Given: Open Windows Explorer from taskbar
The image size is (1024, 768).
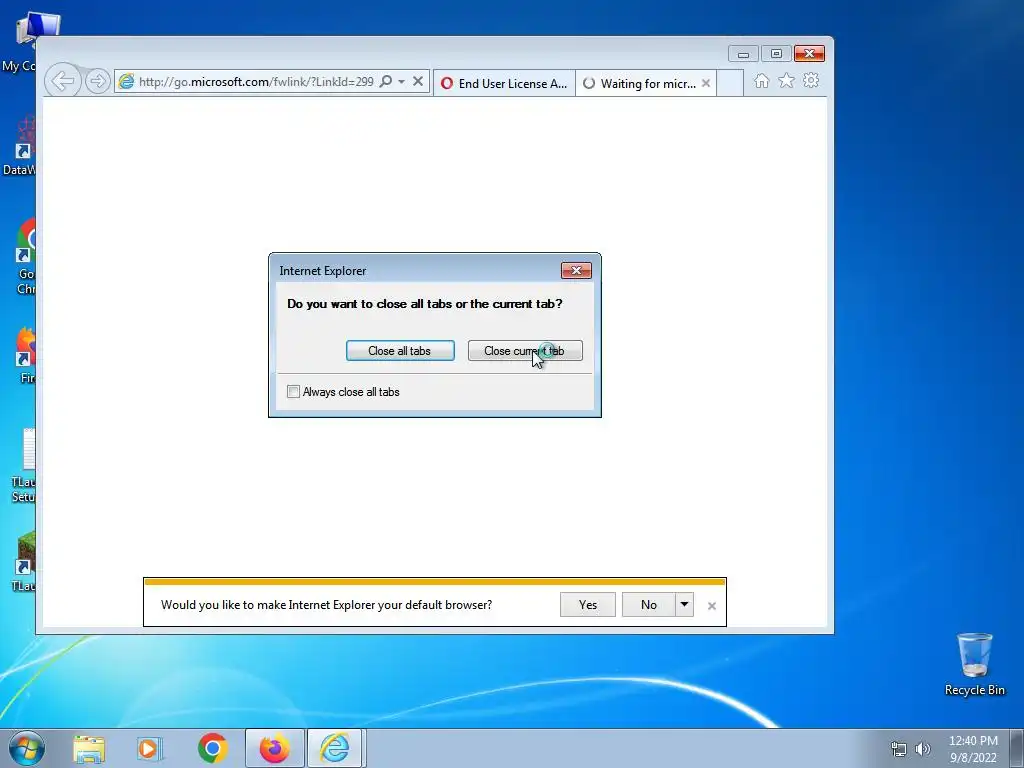Looking at the screenshot, I should click(89, 749).
